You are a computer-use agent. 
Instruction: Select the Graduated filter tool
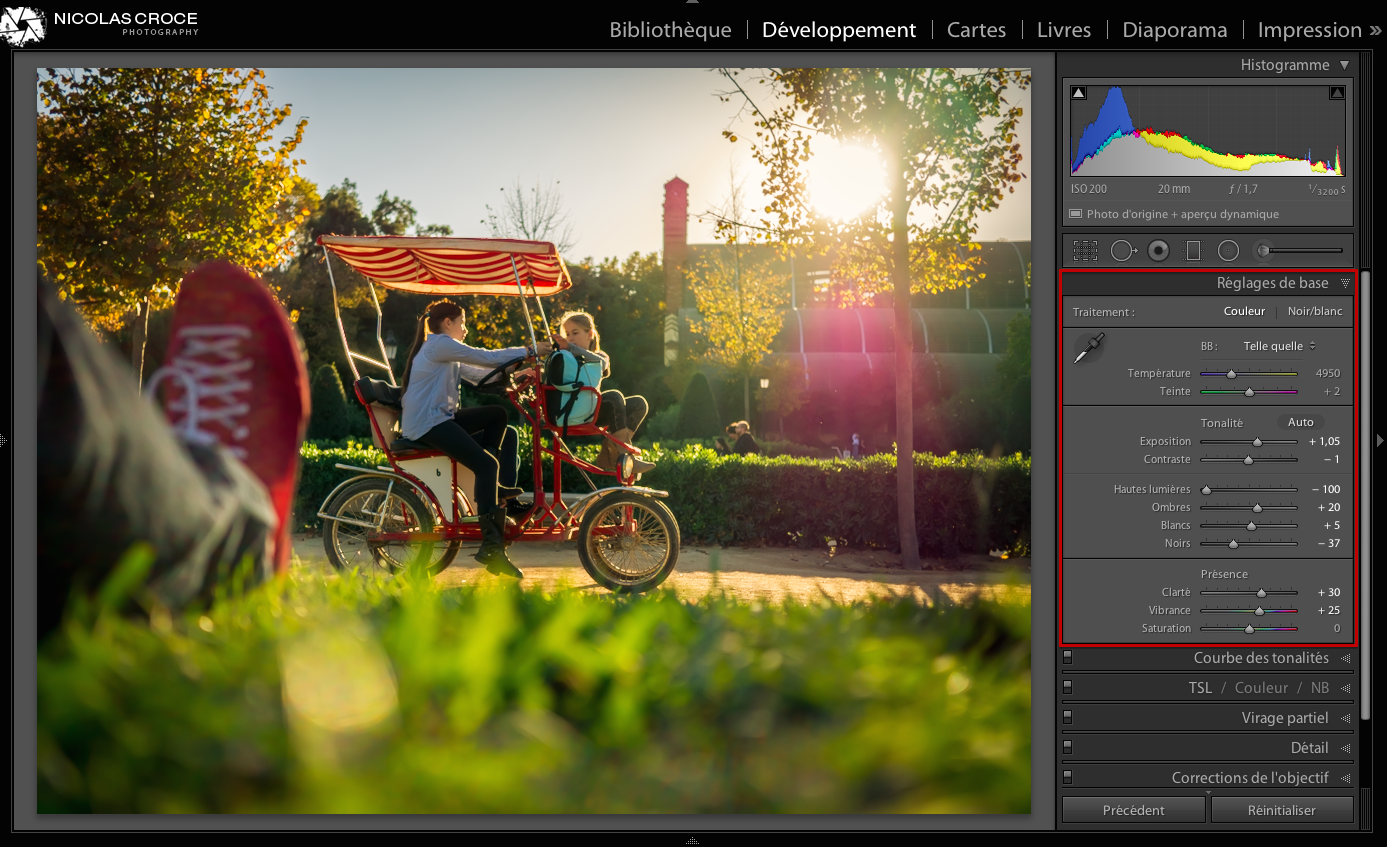[x=1193, y=250]
